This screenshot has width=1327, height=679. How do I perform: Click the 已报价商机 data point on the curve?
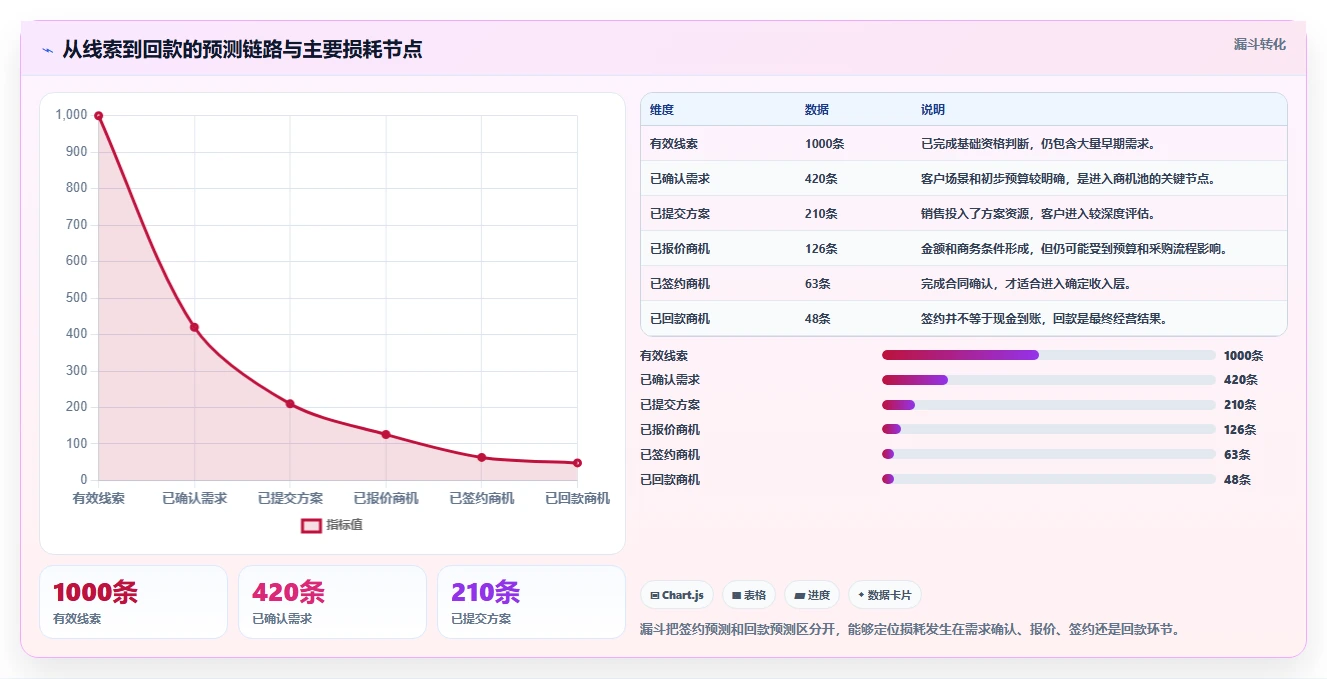(x=386, y=434)
